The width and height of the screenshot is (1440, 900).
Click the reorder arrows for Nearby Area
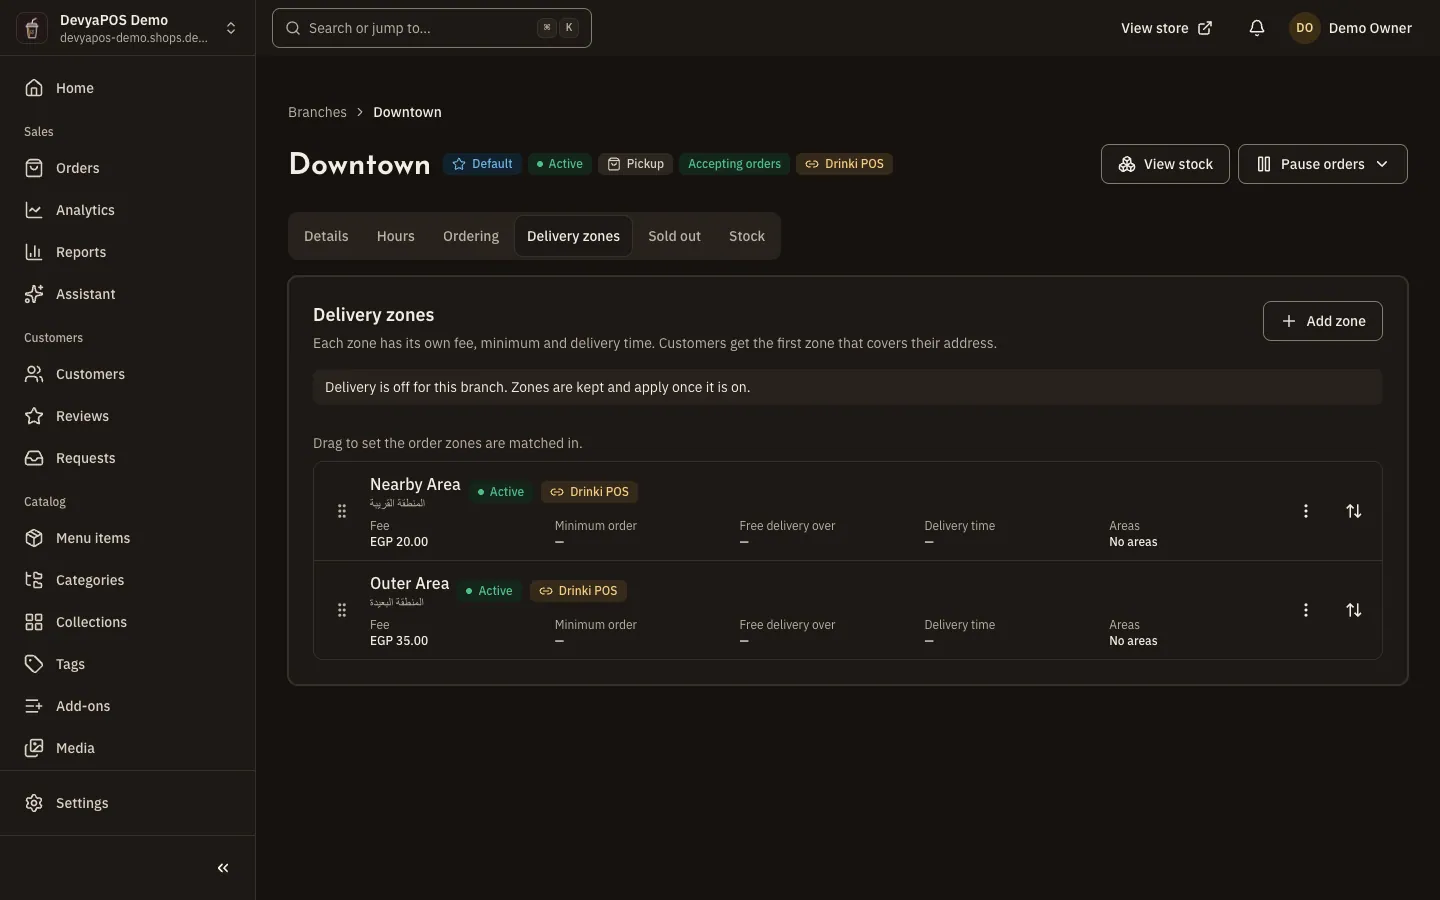[x=1354, y=511]
